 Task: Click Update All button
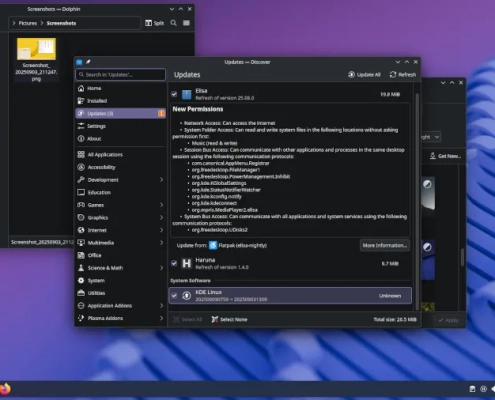364,75
